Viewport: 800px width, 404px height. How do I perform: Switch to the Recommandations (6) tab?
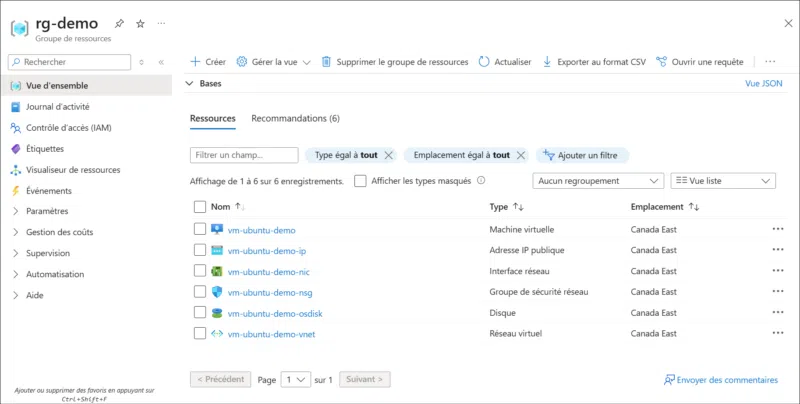pos(295,118)
